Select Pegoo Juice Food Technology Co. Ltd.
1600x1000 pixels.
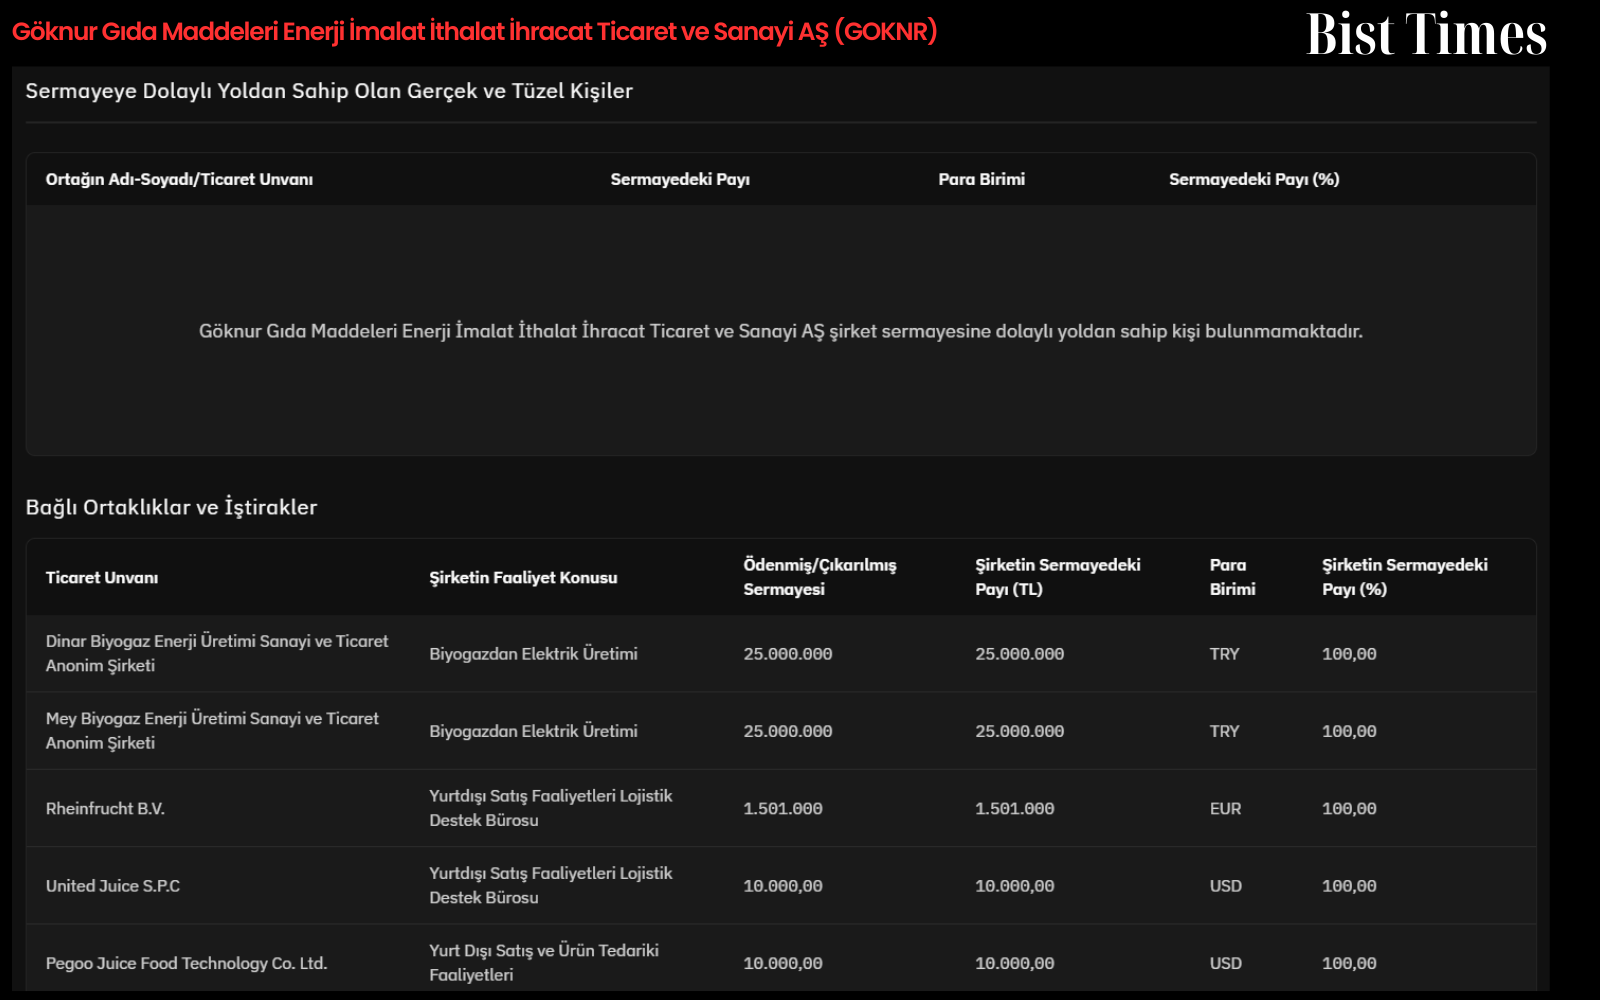(186, 963)
